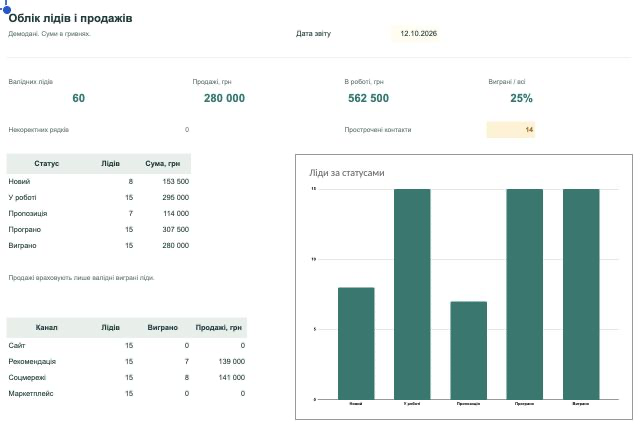Select the win rate value 25%
Viewport: 640px width, 430px height.
coord(522,98)
